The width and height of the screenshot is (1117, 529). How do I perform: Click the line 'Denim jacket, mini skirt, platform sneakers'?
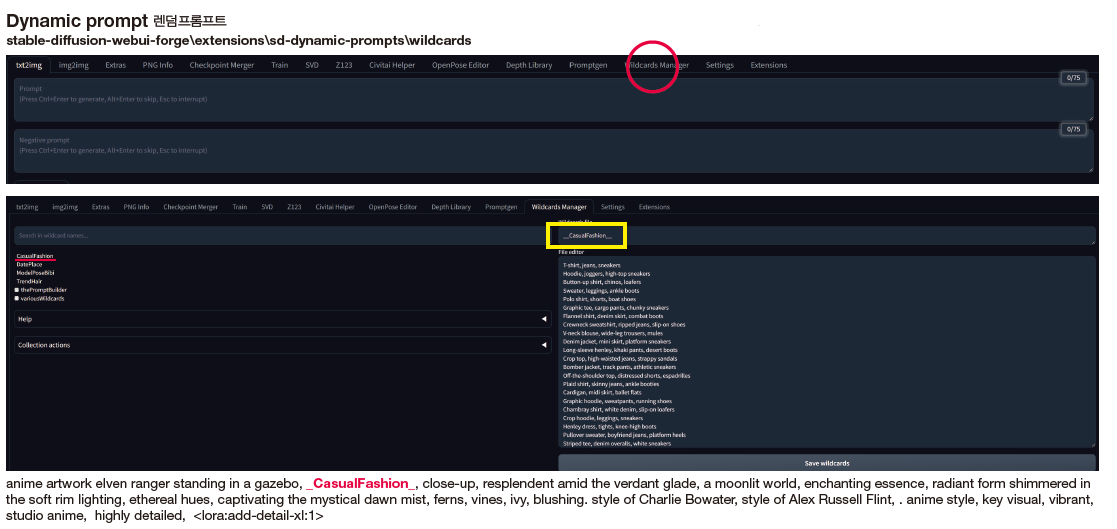click(617, 342)
